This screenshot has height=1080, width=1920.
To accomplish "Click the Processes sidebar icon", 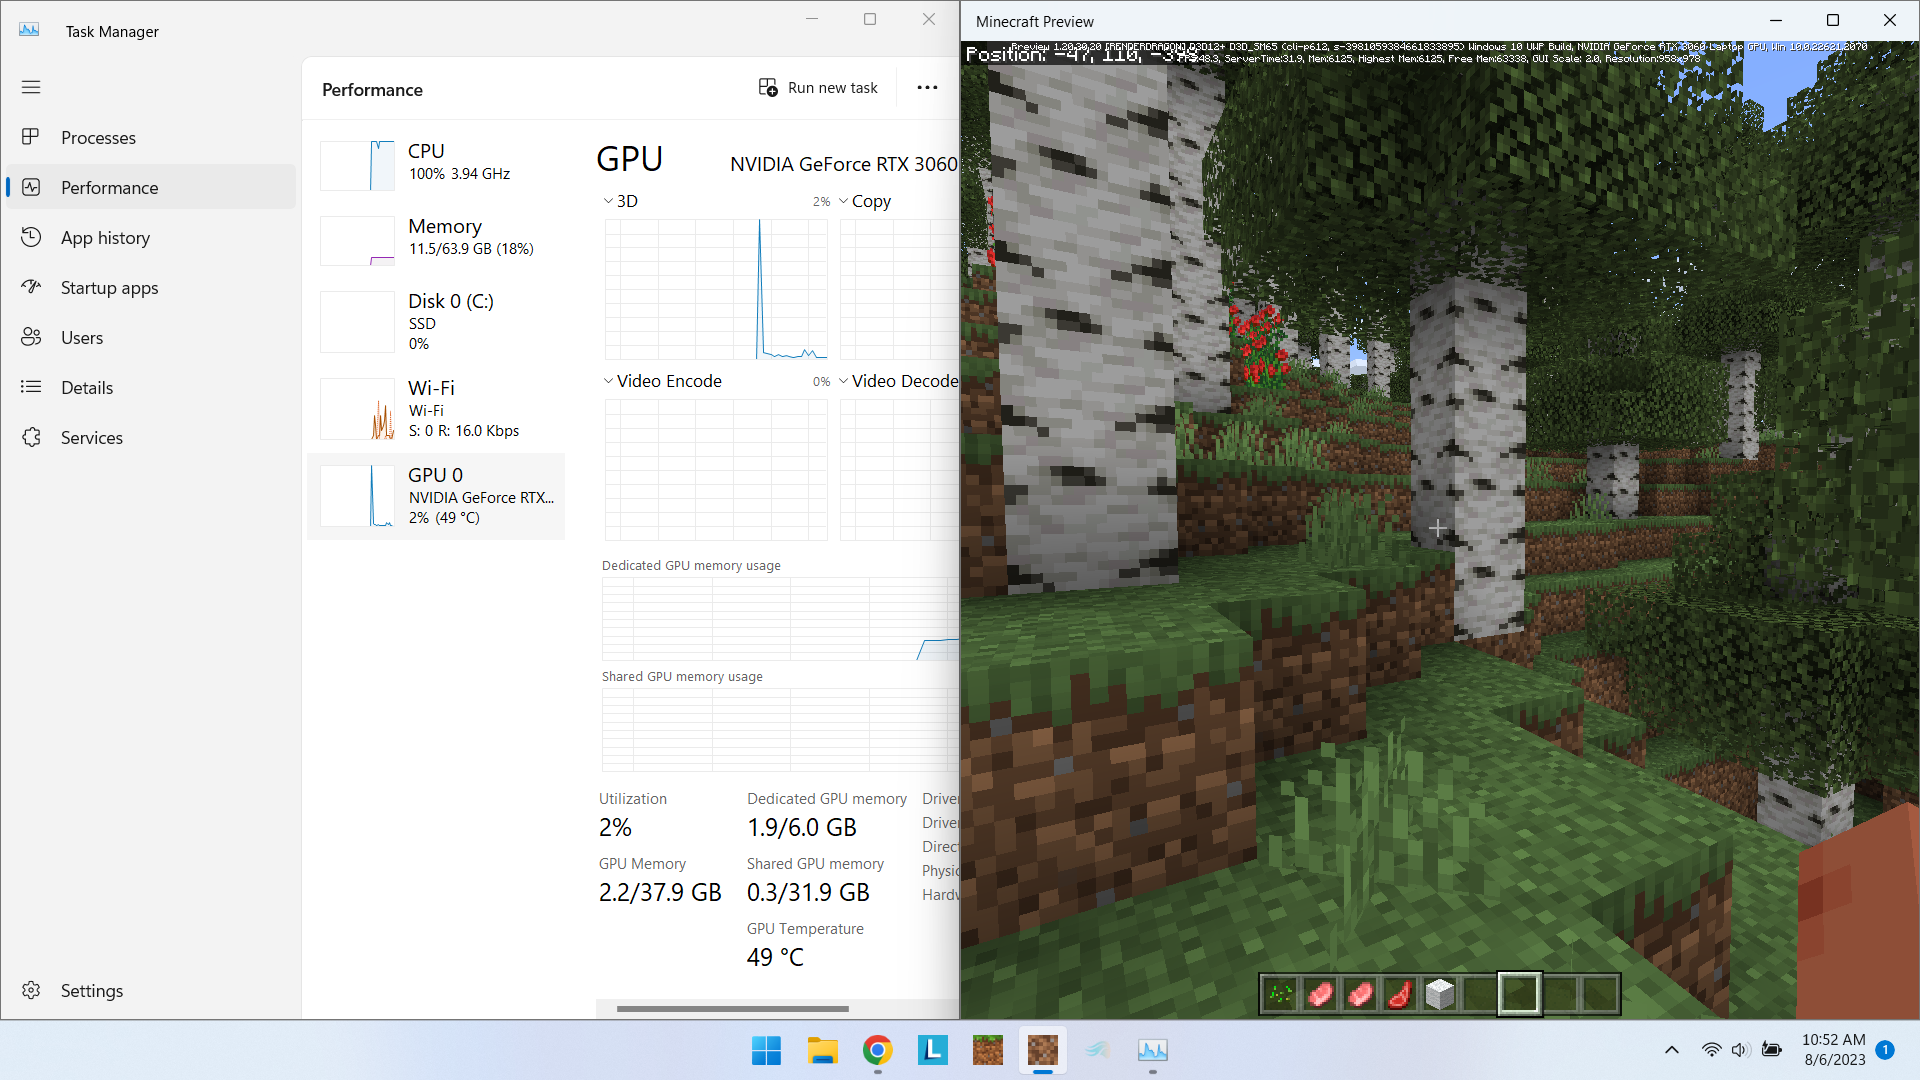I will [x=31, y=137].
